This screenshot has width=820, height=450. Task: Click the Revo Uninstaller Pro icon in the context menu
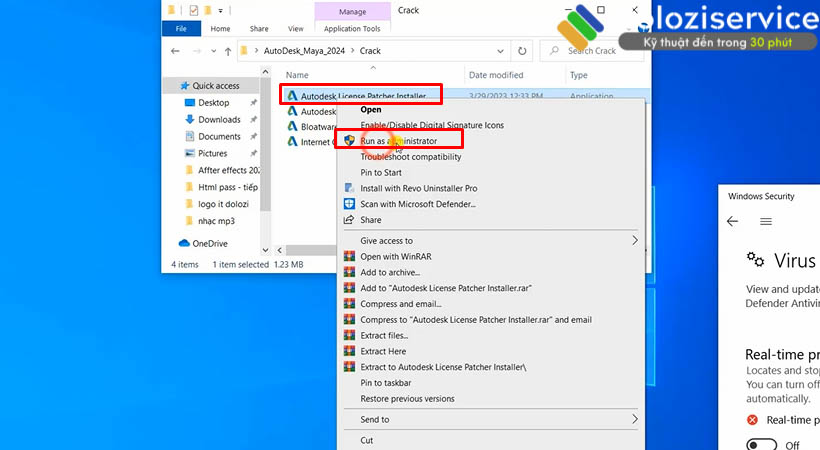tap(349, 188)
